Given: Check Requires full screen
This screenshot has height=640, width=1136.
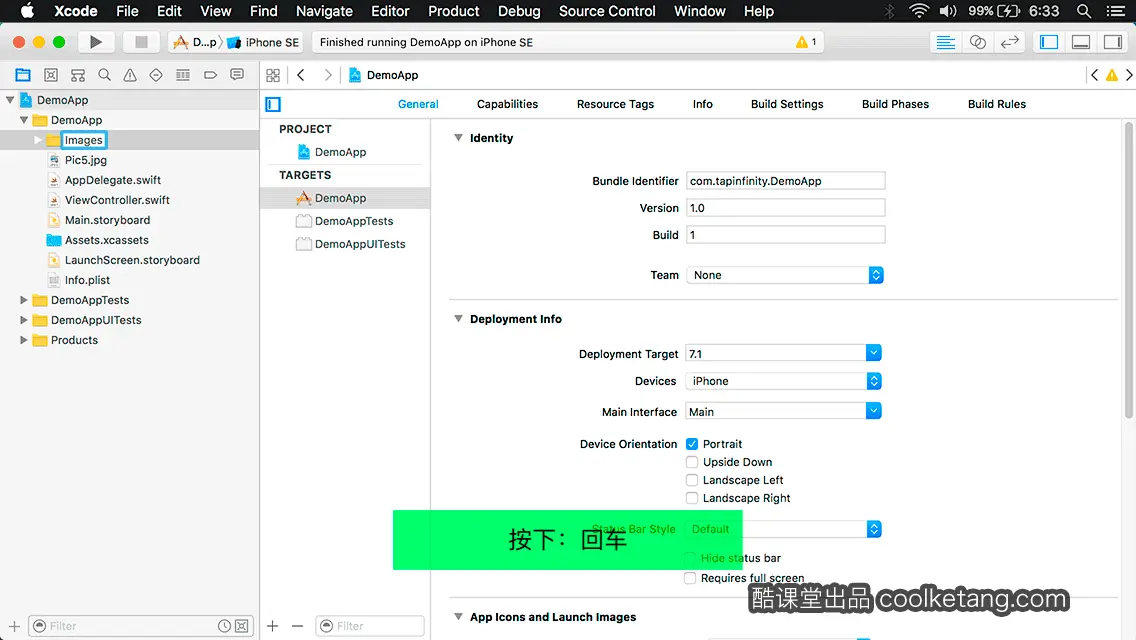Looking at the screenshot, I should click(690, 578).
